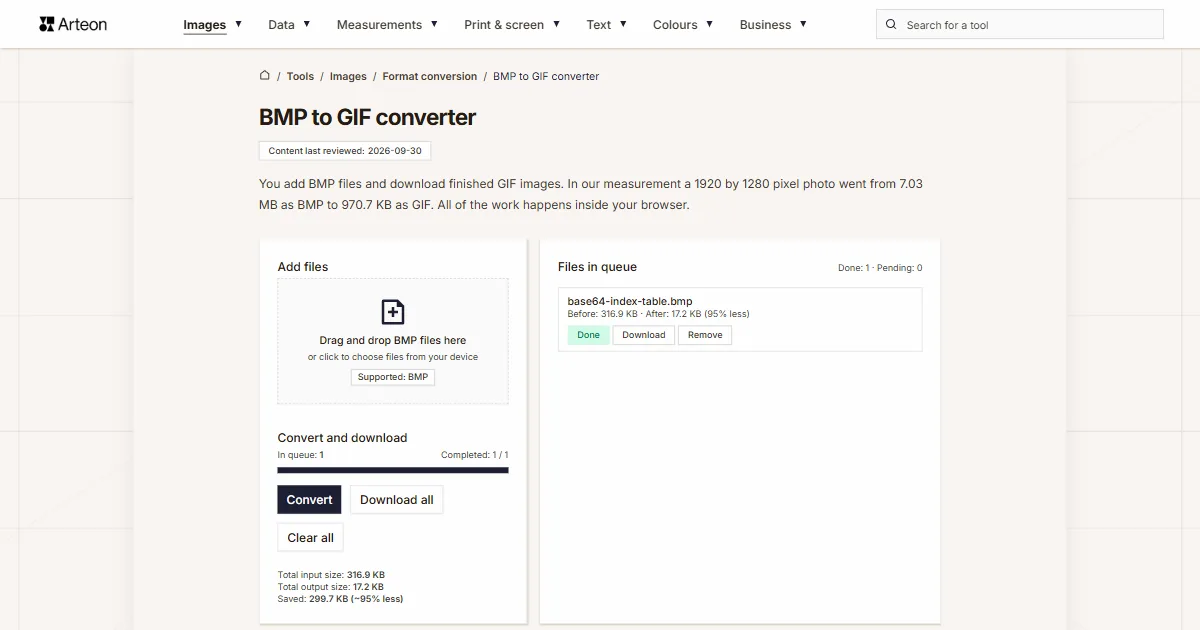
Task: Follow the Images breadcrumb link
Action: click(348, 76)
